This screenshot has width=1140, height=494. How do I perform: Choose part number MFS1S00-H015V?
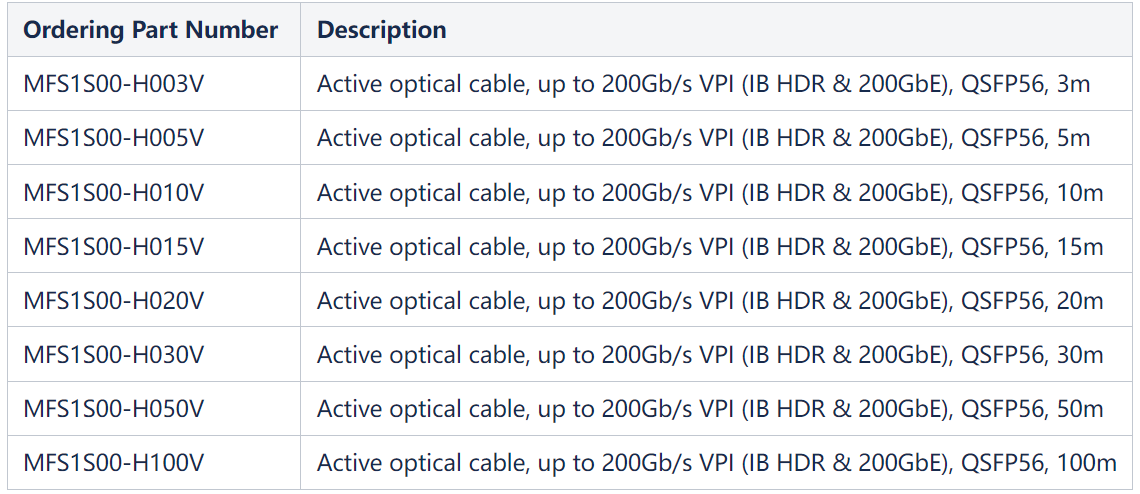click(114, 246)
